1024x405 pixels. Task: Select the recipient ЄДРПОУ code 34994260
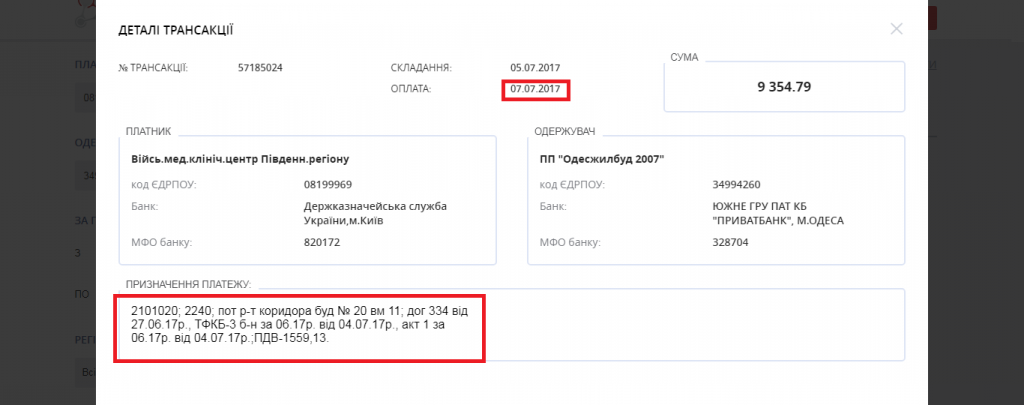[735, 184]
